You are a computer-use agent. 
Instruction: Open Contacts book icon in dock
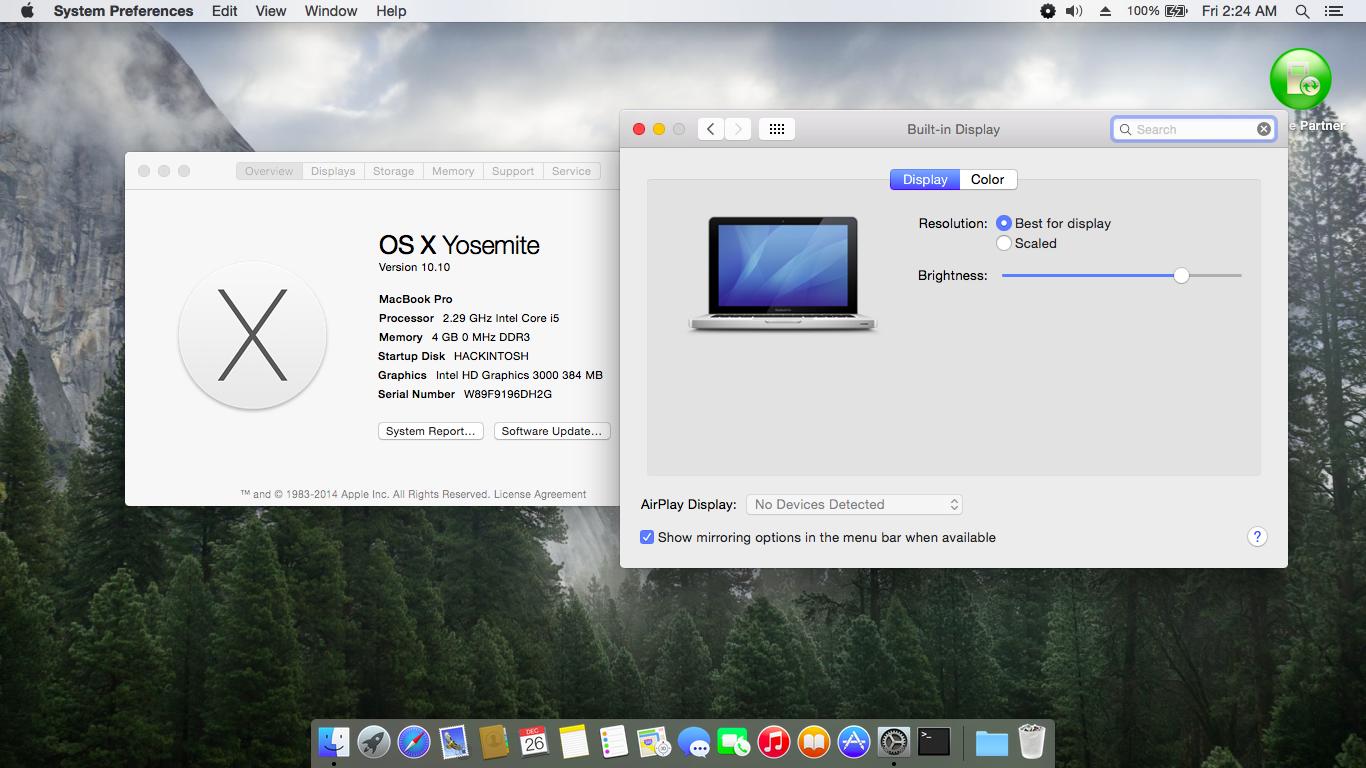(x=494, y=742)
